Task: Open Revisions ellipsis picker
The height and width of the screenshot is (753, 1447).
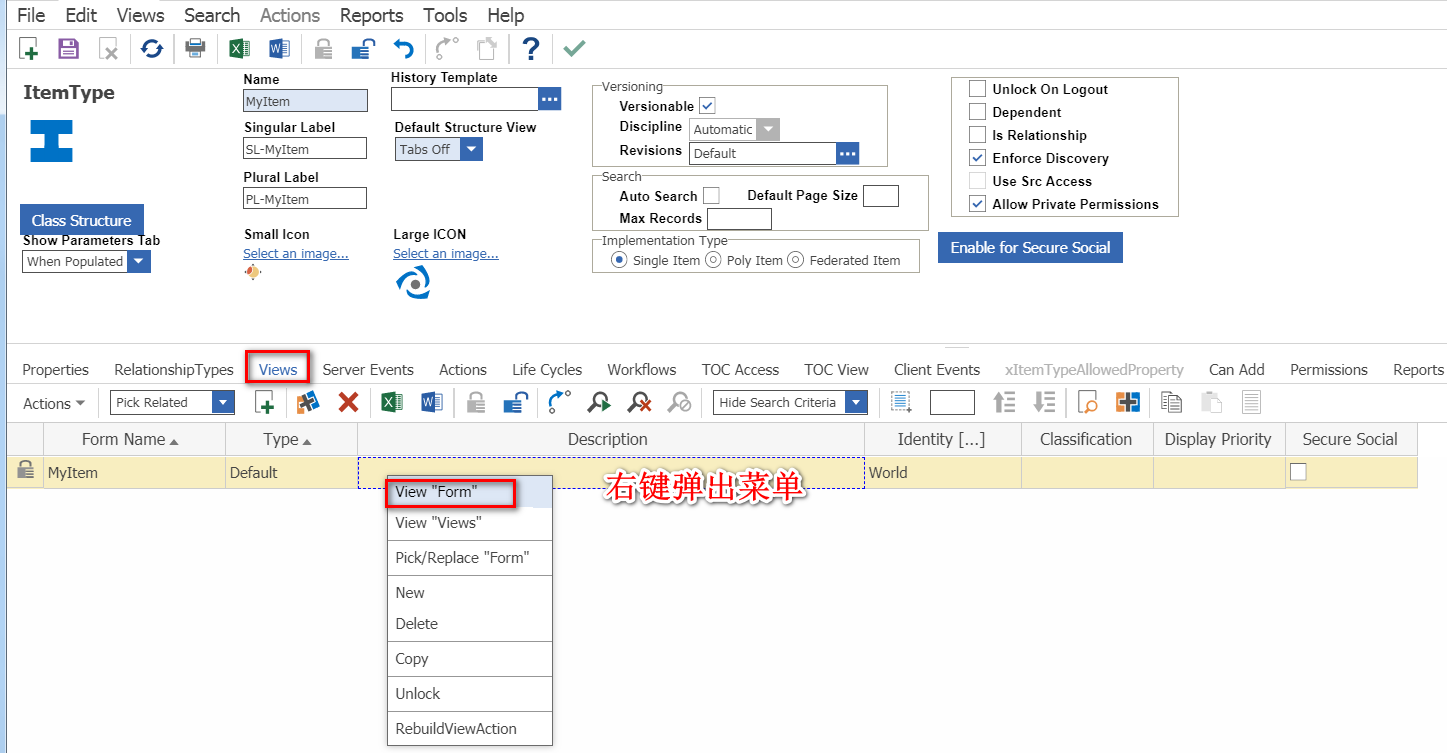Action: click(848, 153)
